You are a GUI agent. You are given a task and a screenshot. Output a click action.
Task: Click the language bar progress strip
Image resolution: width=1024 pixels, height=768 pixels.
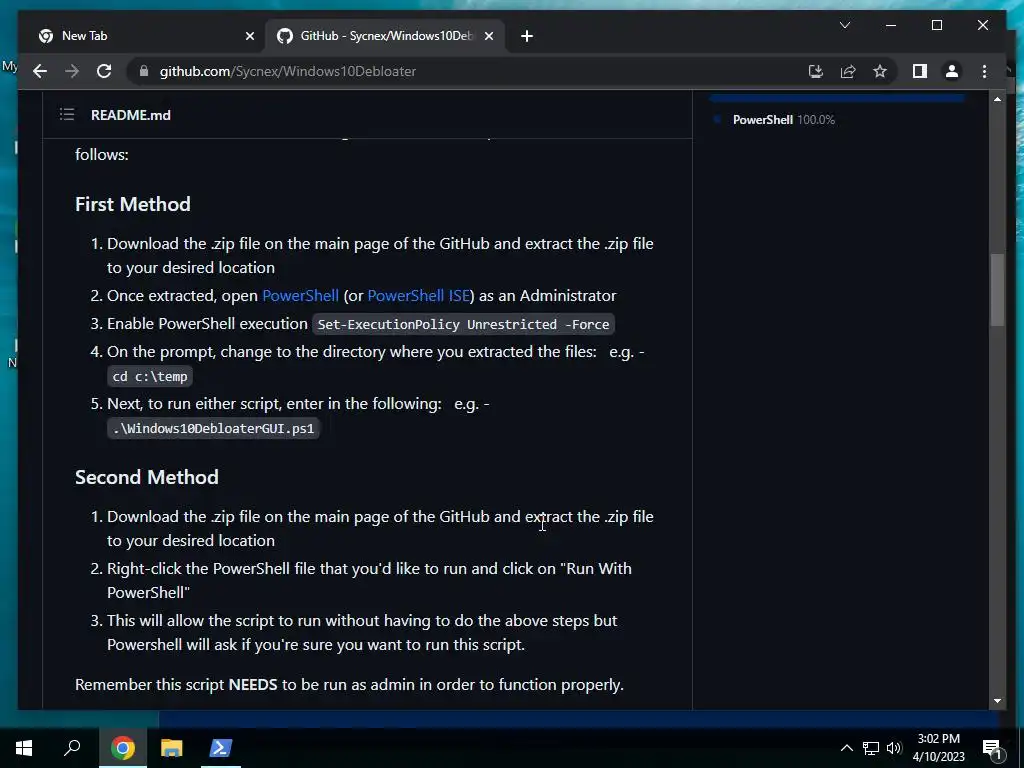(837, 99)
